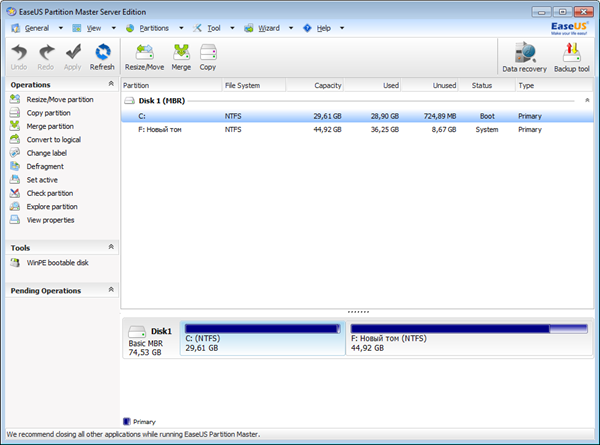Collapse the Operations panel
Screen dimensions: 600x445
pos(110,85)
